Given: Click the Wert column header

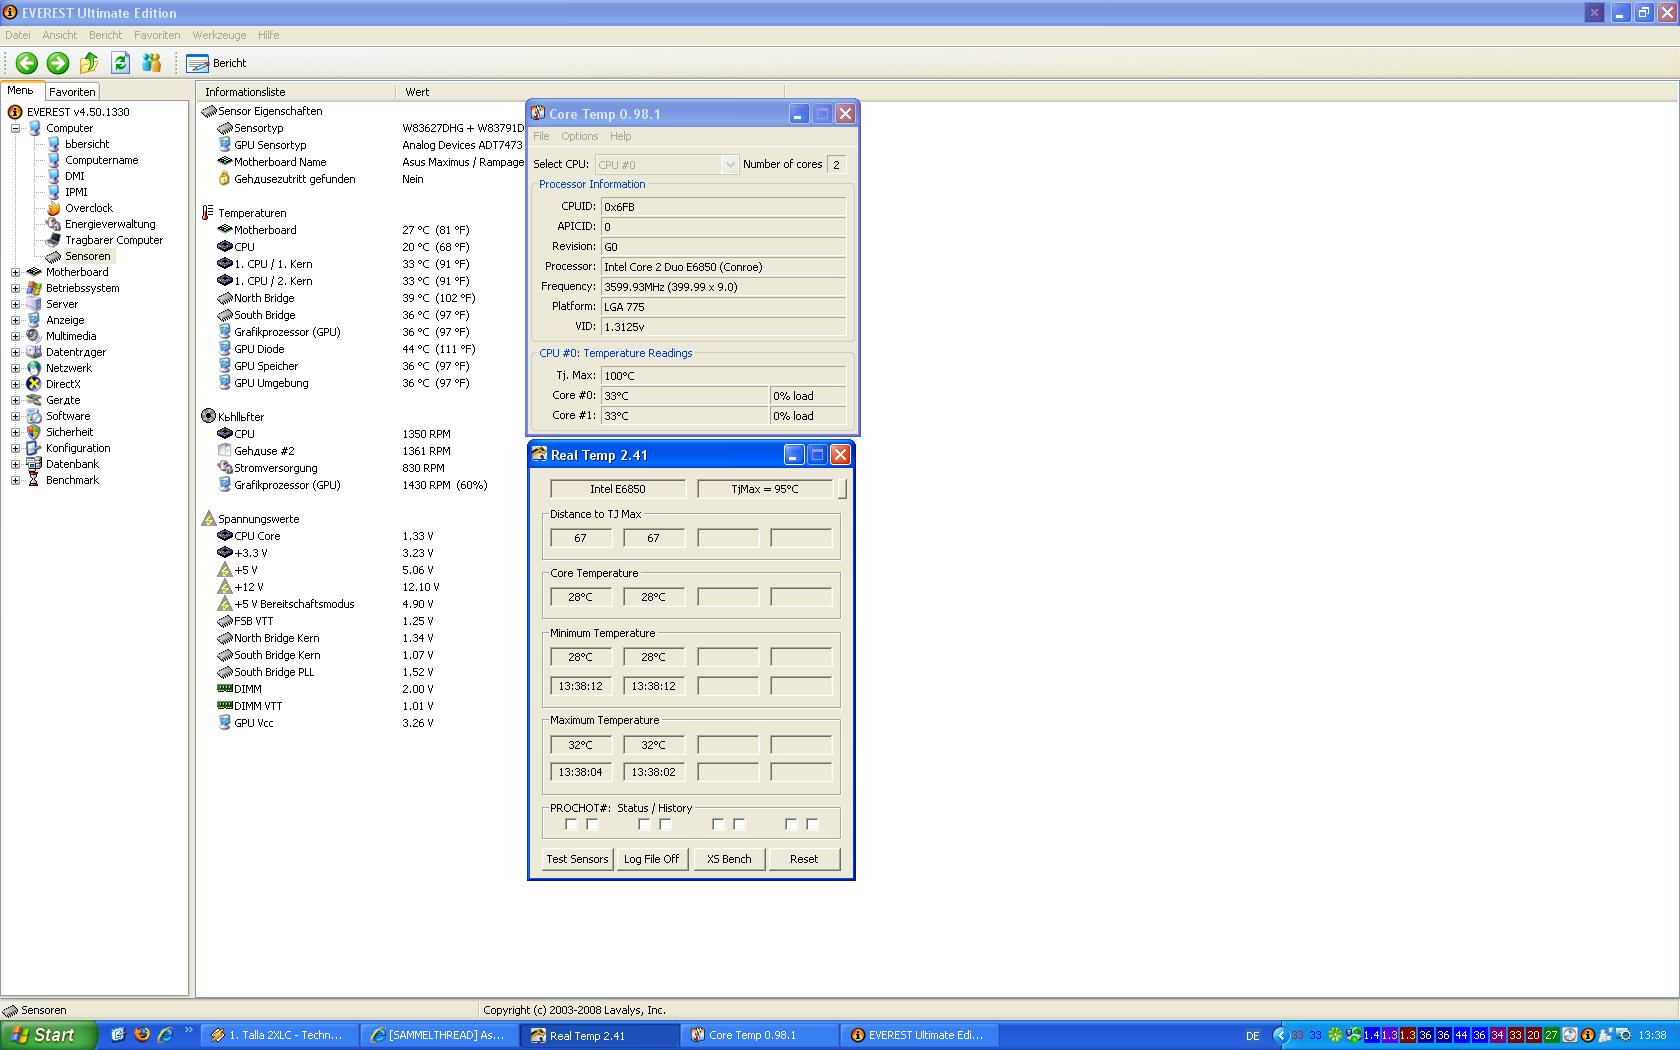Looking at the screenshot, I should coord(590,92).
